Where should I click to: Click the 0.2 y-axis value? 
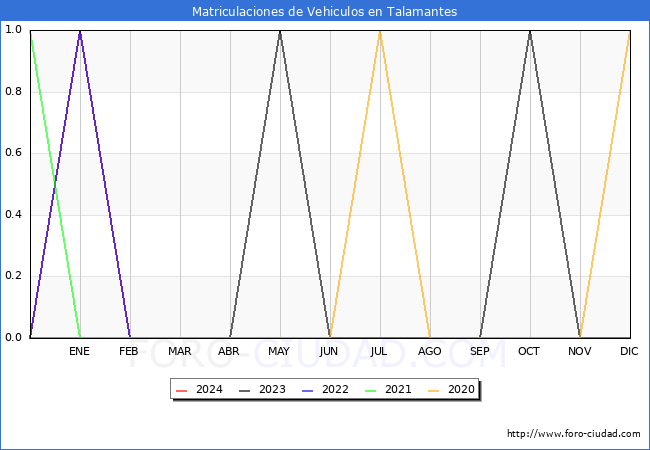point(13,276)
